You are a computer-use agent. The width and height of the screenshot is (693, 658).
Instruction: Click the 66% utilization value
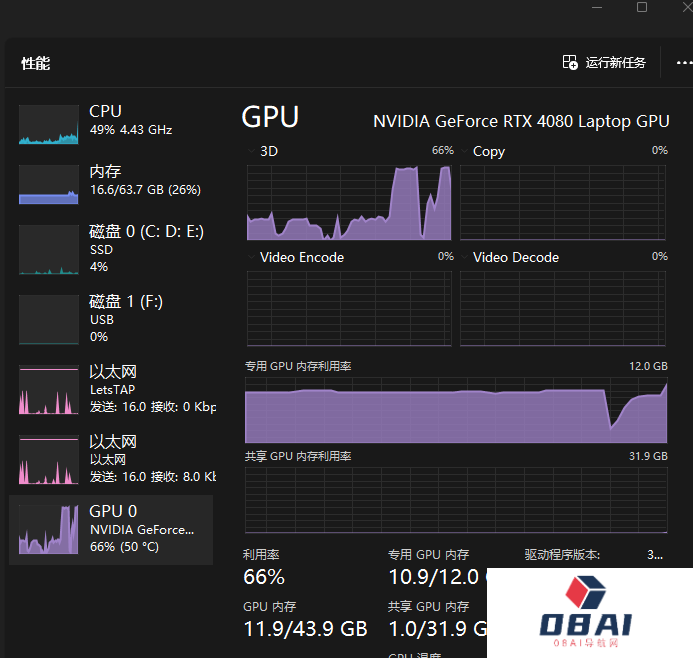tap(264, 577)
